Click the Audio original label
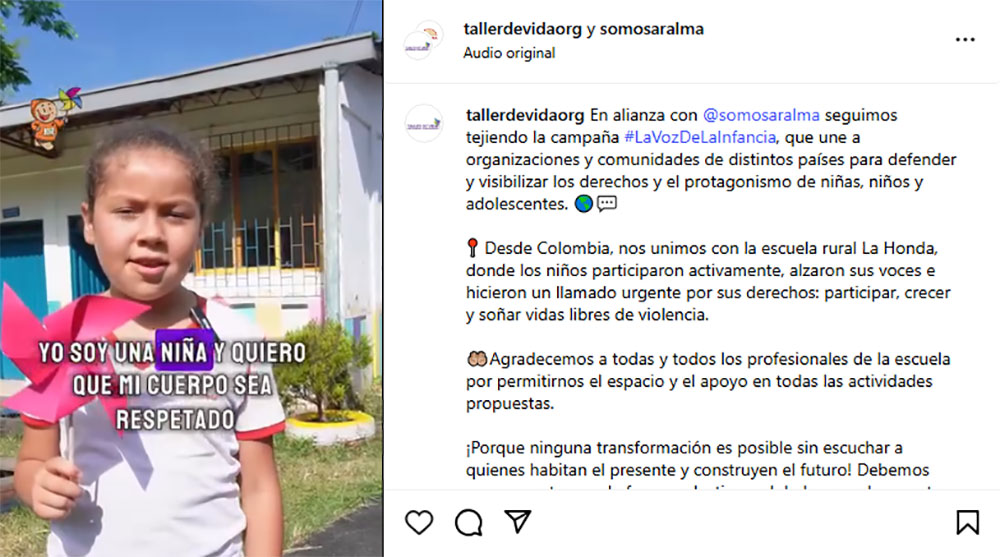The image size is (1000, 557). (509, 53)
